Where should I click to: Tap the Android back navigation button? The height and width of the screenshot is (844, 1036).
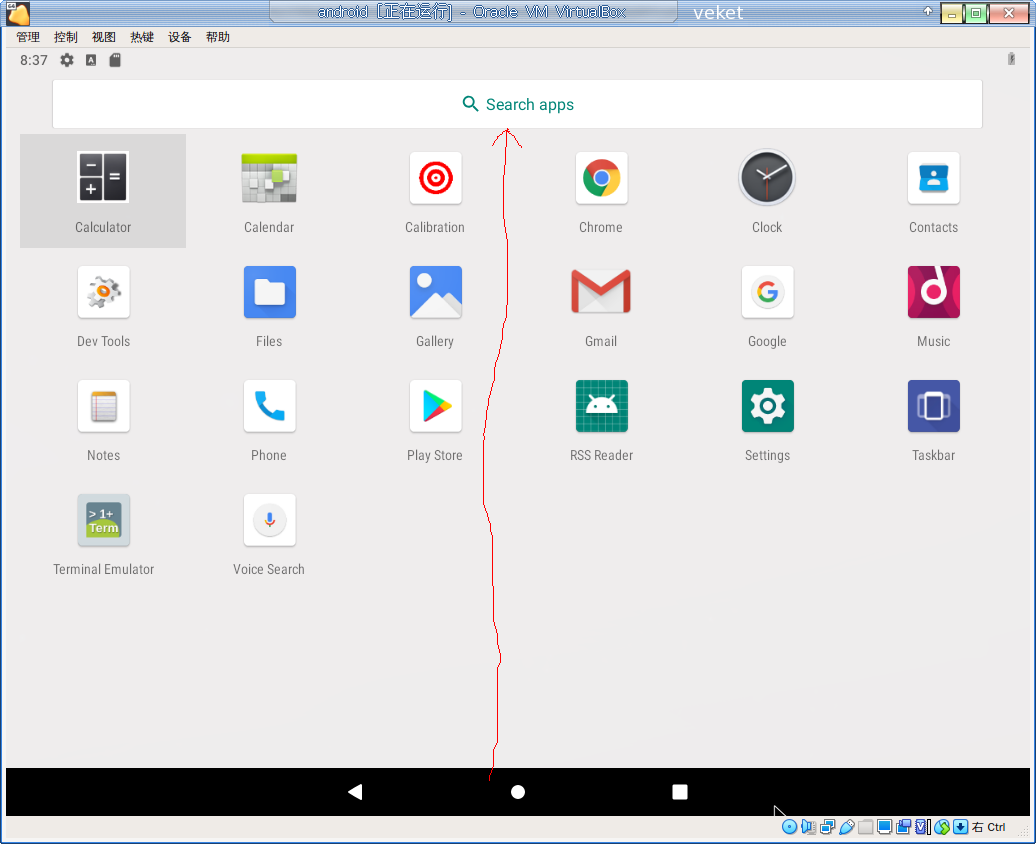[x=355, y=792]
